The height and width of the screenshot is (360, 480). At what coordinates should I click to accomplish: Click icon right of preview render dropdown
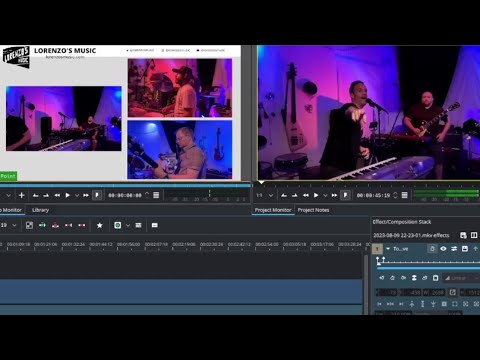click(x=138, y=225)
